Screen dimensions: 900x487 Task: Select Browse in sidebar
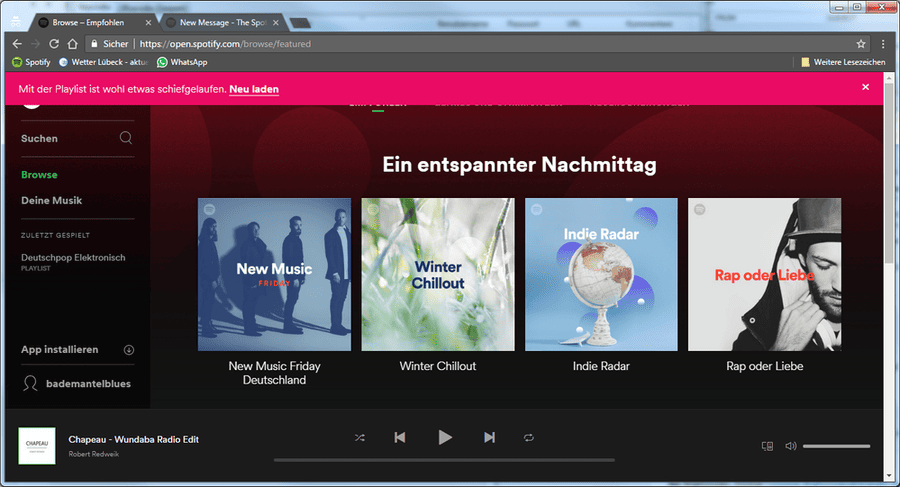39,175
